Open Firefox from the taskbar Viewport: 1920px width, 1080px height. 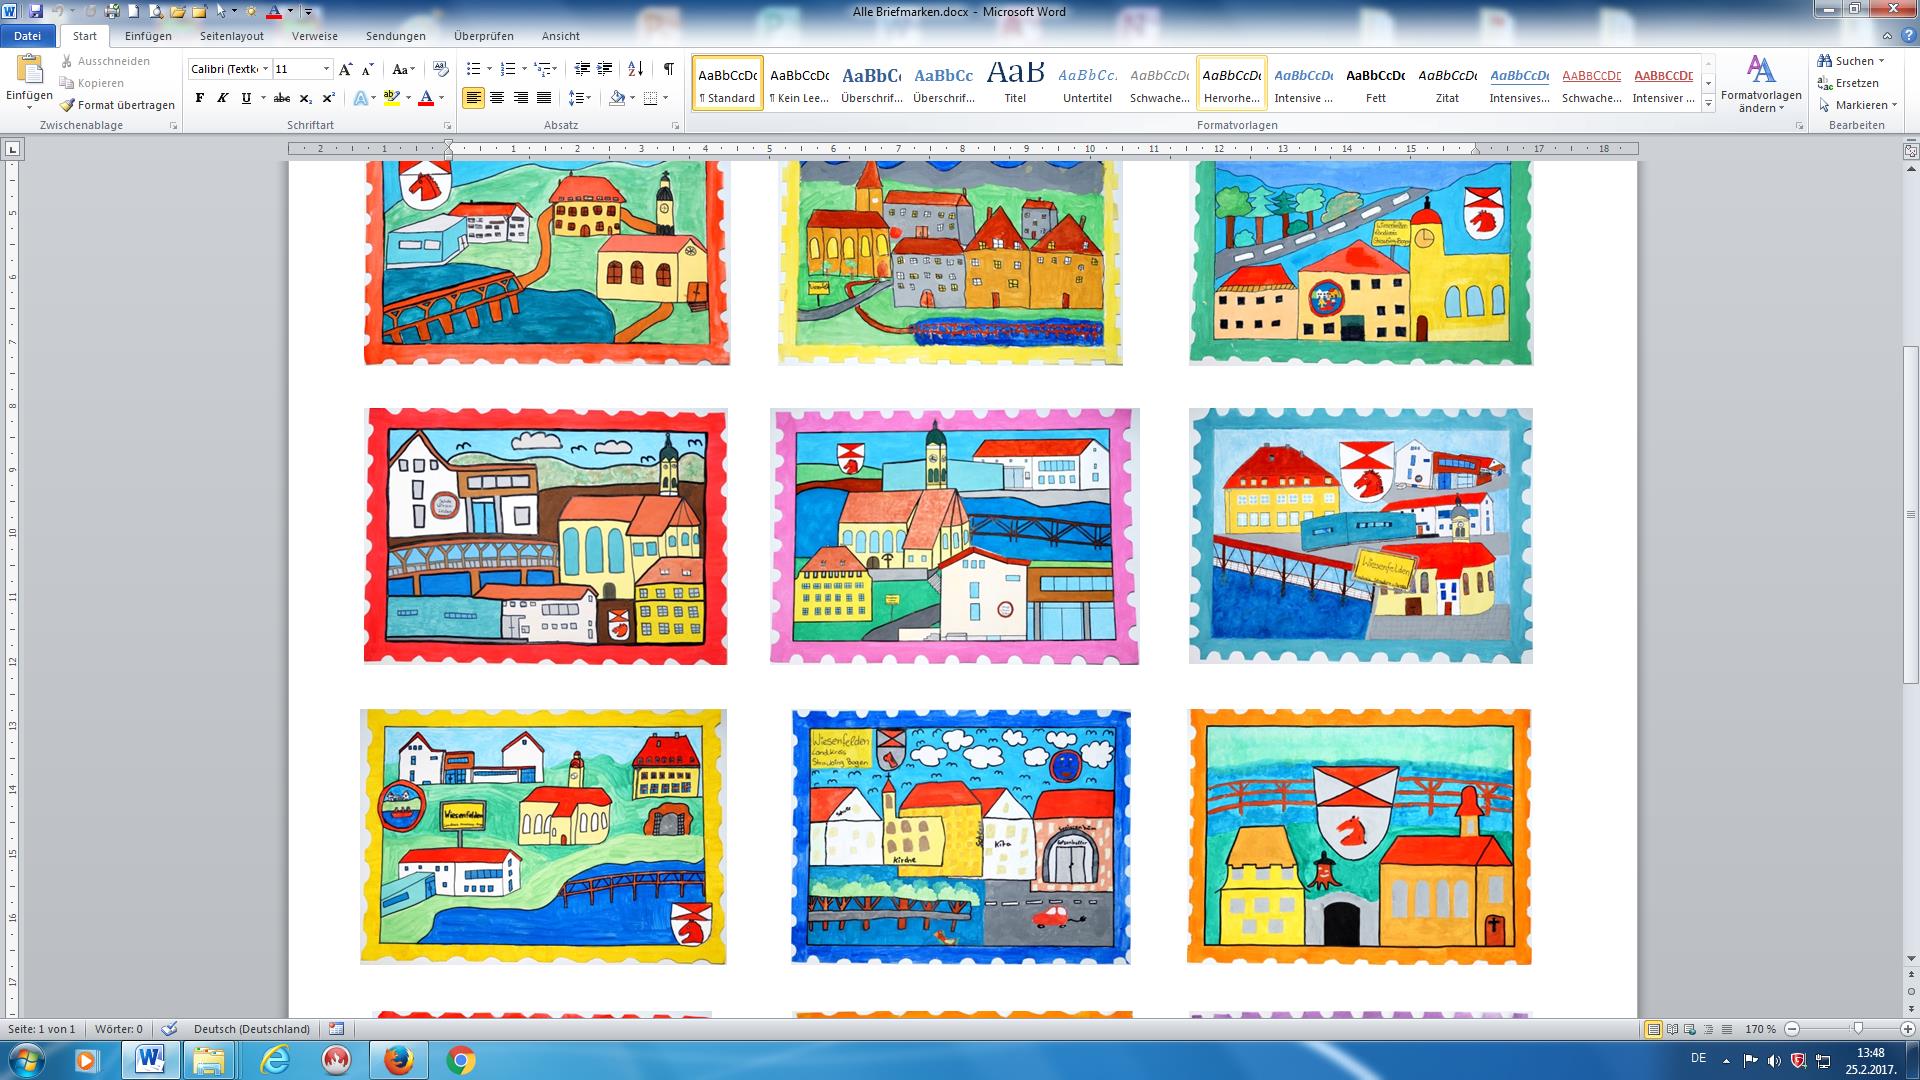click(x=398, y=1060)
